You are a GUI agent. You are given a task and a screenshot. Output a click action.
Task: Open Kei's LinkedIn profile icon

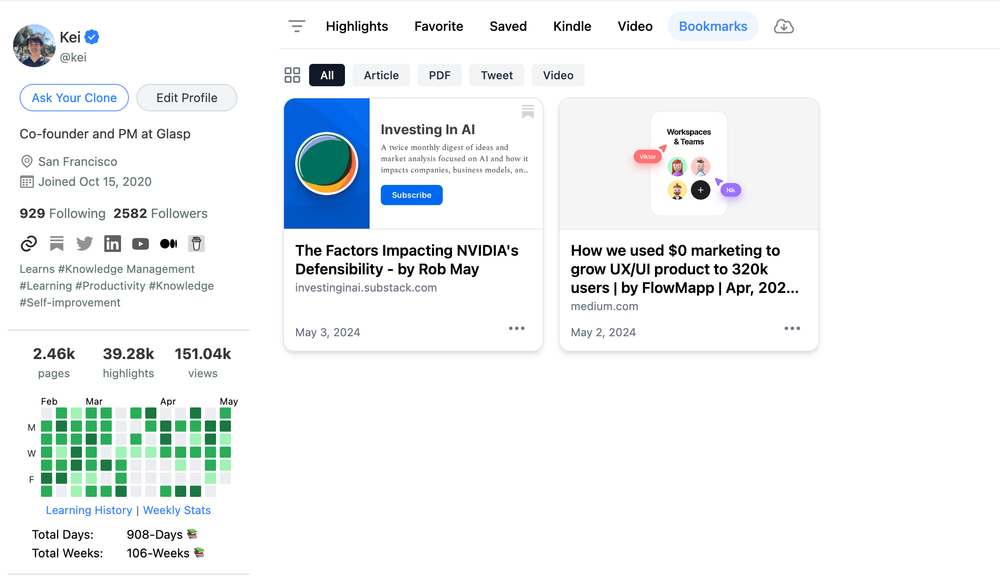(x=112, y=244)
